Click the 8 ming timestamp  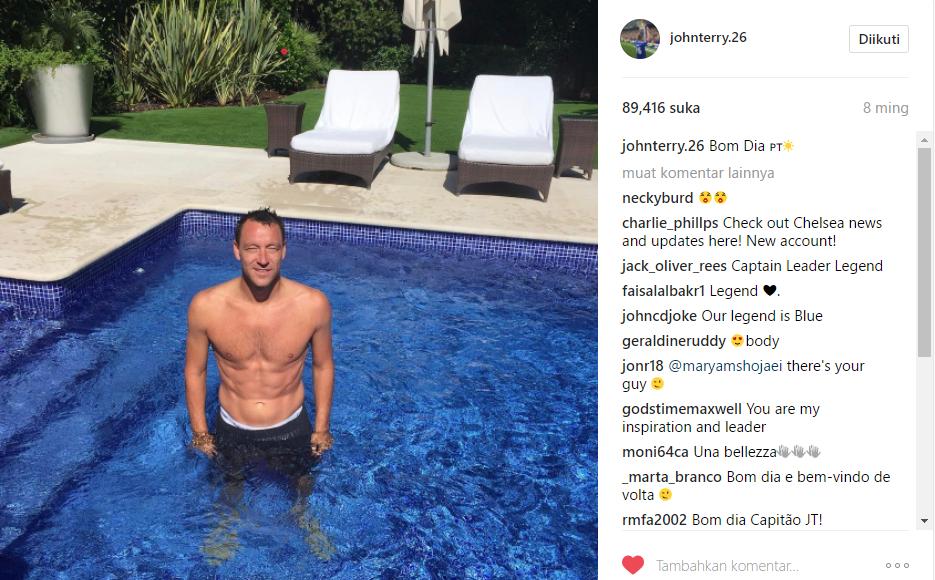[x=886, y=108]
